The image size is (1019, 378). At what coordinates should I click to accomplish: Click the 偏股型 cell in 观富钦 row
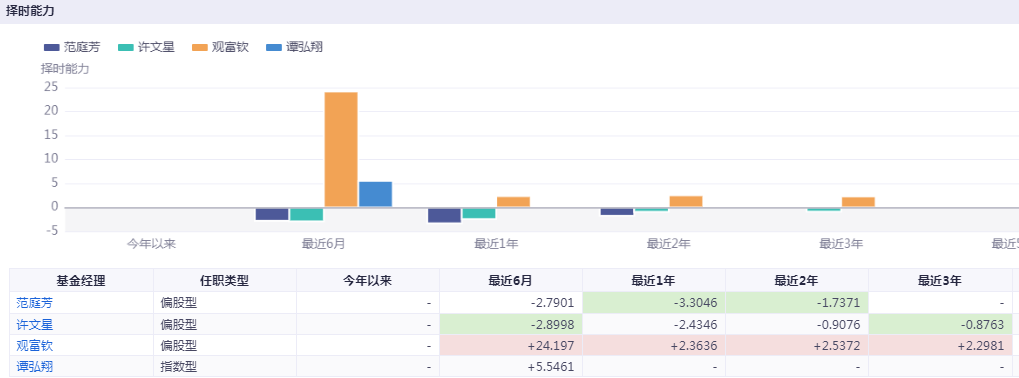pyautogui.click(x=225, y=346)
